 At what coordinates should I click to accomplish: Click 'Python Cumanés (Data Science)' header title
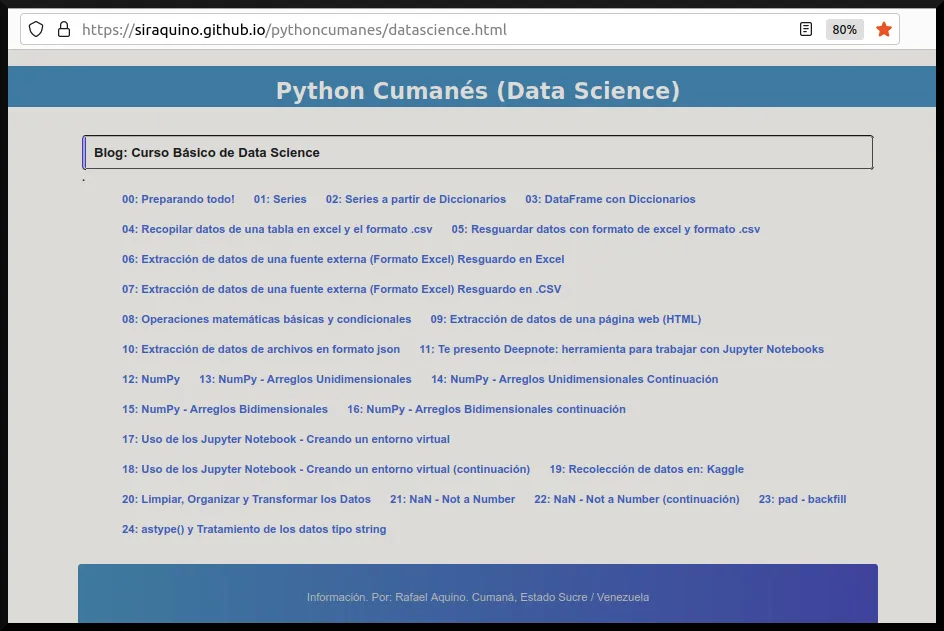click(x=478, y=91)
